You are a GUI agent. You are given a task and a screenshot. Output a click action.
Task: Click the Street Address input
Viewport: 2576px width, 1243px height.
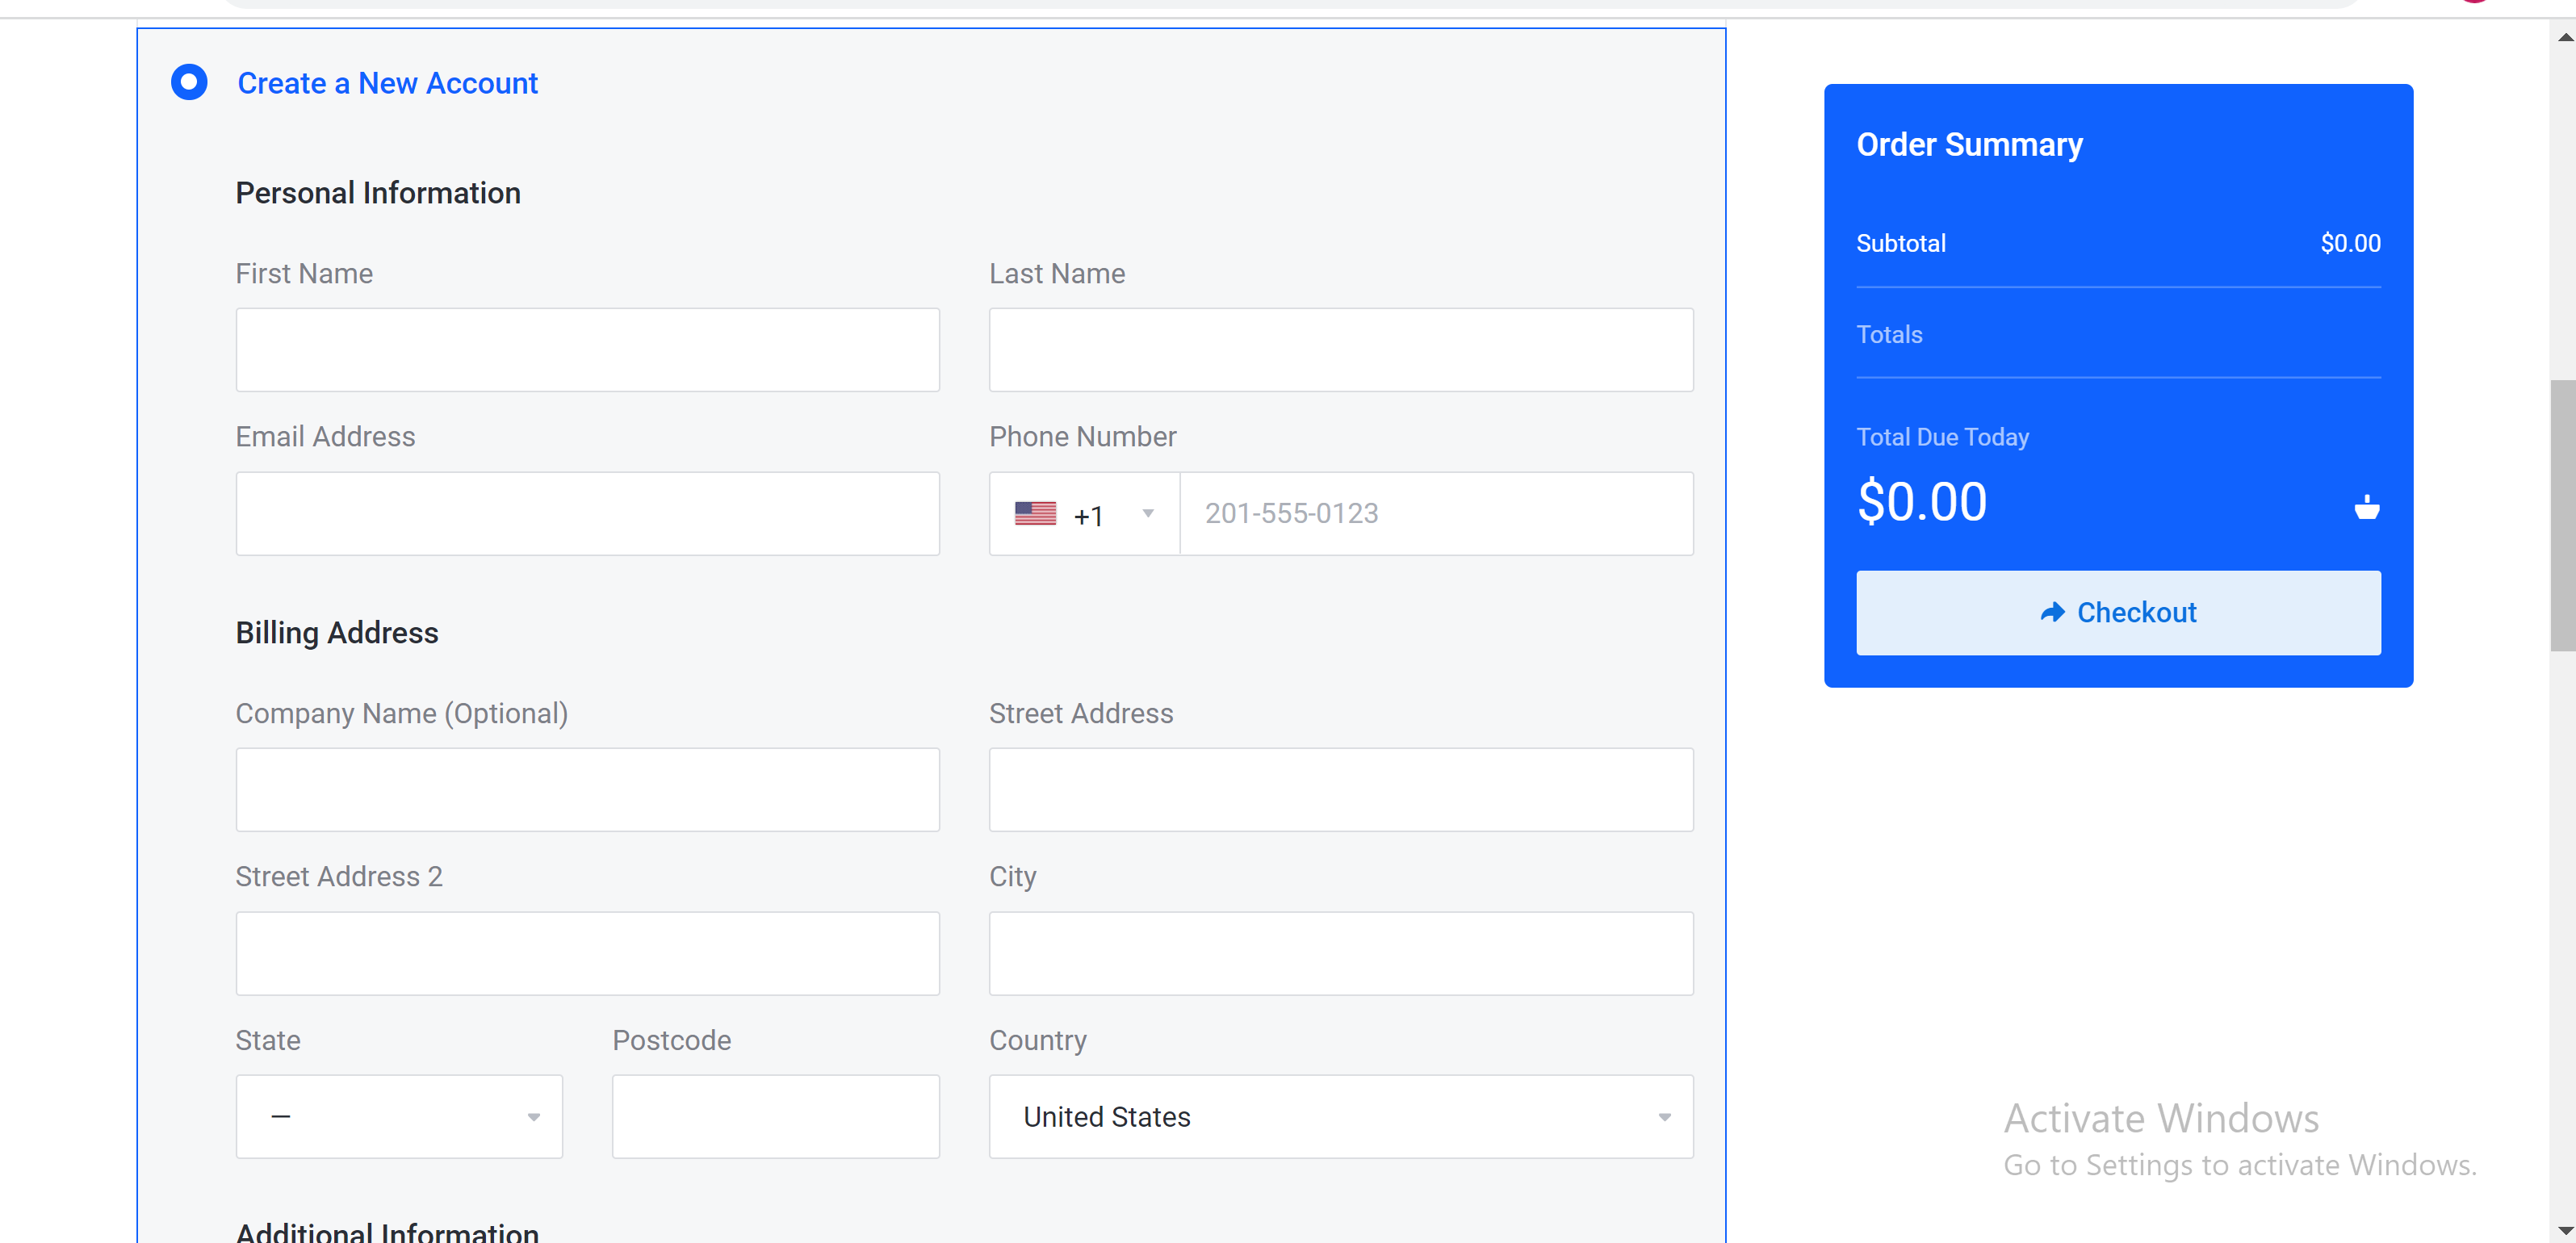[1340, 790]
